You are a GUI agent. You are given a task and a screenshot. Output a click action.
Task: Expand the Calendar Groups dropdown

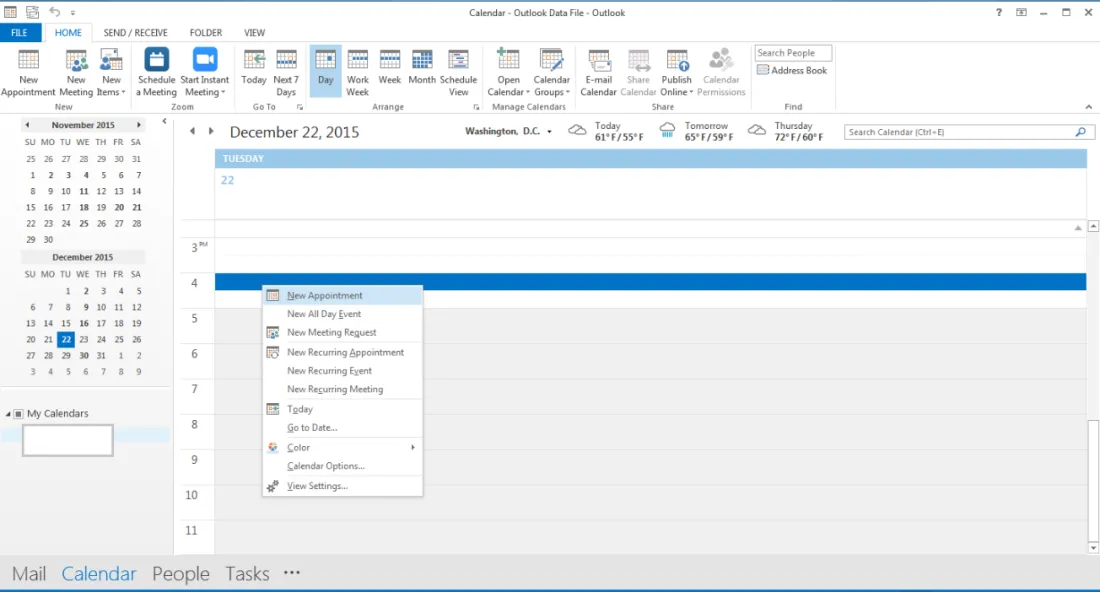click(x=551, y=72)
